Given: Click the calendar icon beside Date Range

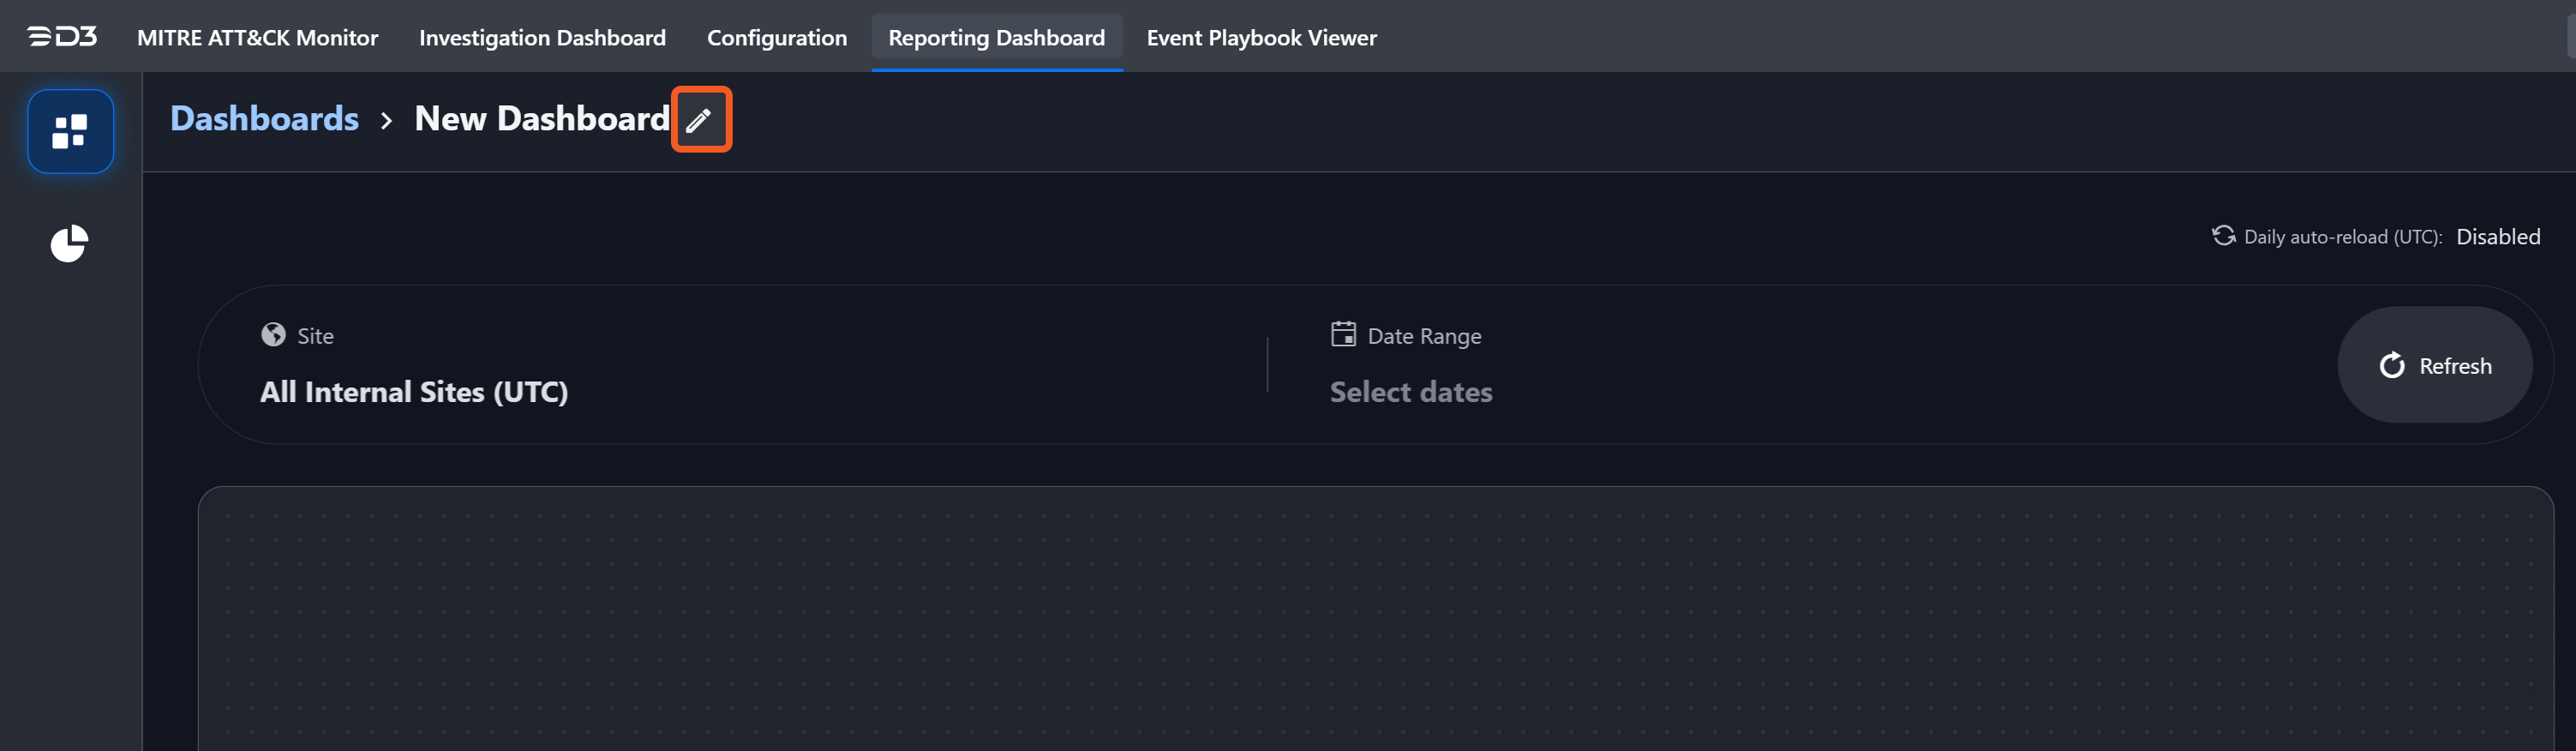Looking at the screenshot, I should [x=1343, y=334].
